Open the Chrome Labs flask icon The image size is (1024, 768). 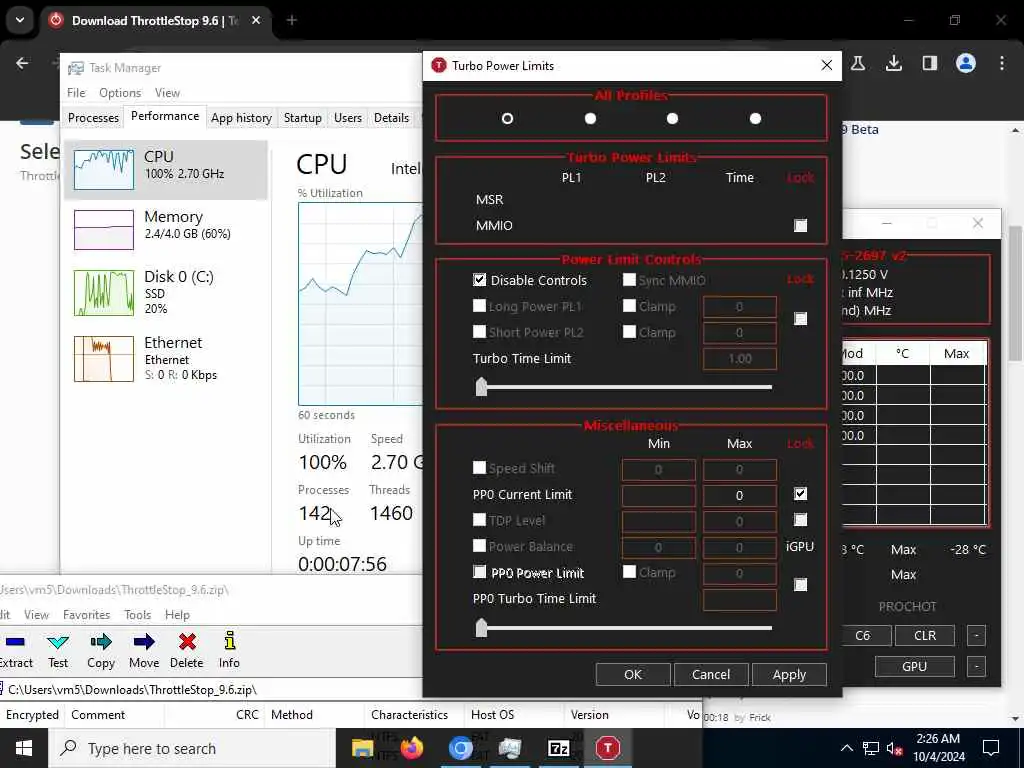[x=857, y=63]
